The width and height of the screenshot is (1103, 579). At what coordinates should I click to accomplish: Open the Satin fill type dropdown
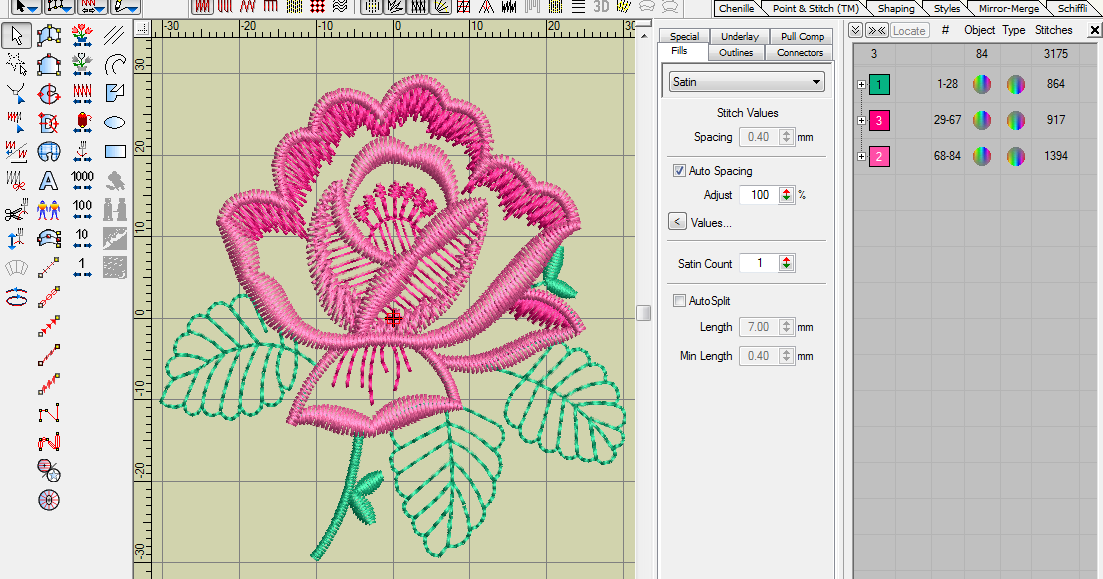tap(746, 82)
